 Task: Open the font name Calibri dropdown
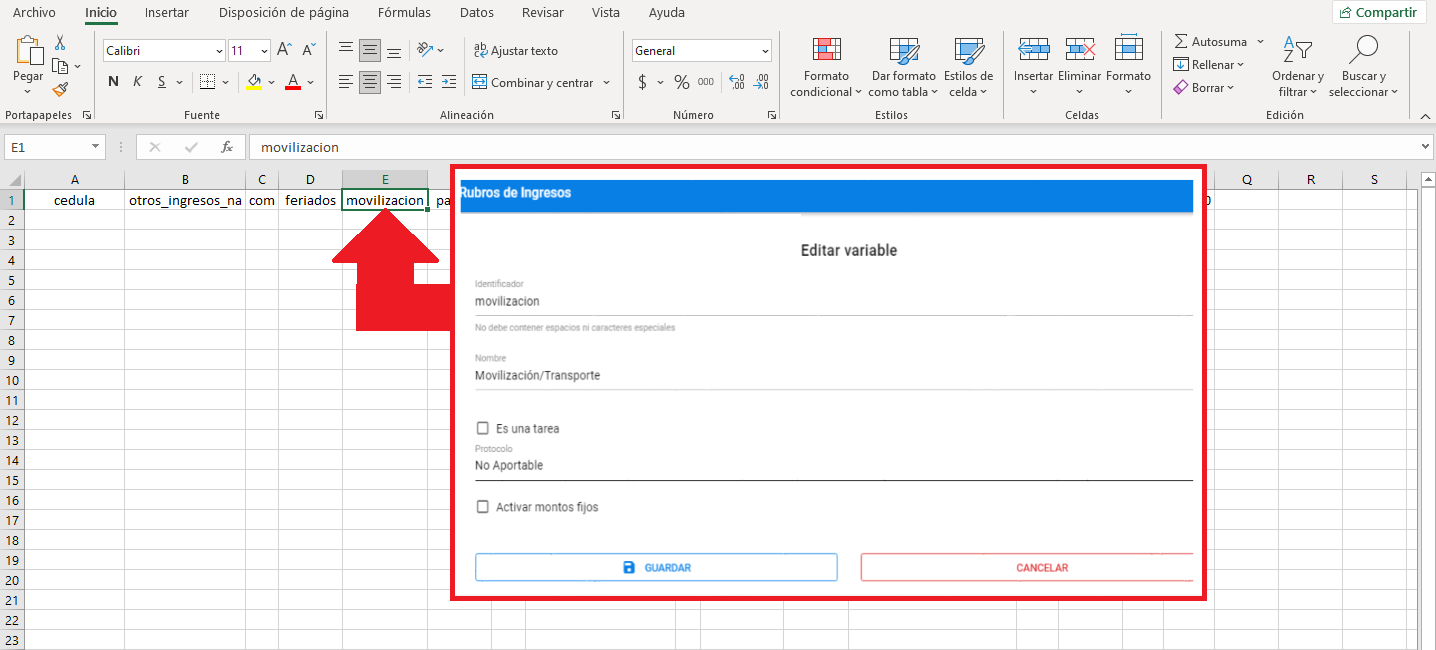click(219, 51)
